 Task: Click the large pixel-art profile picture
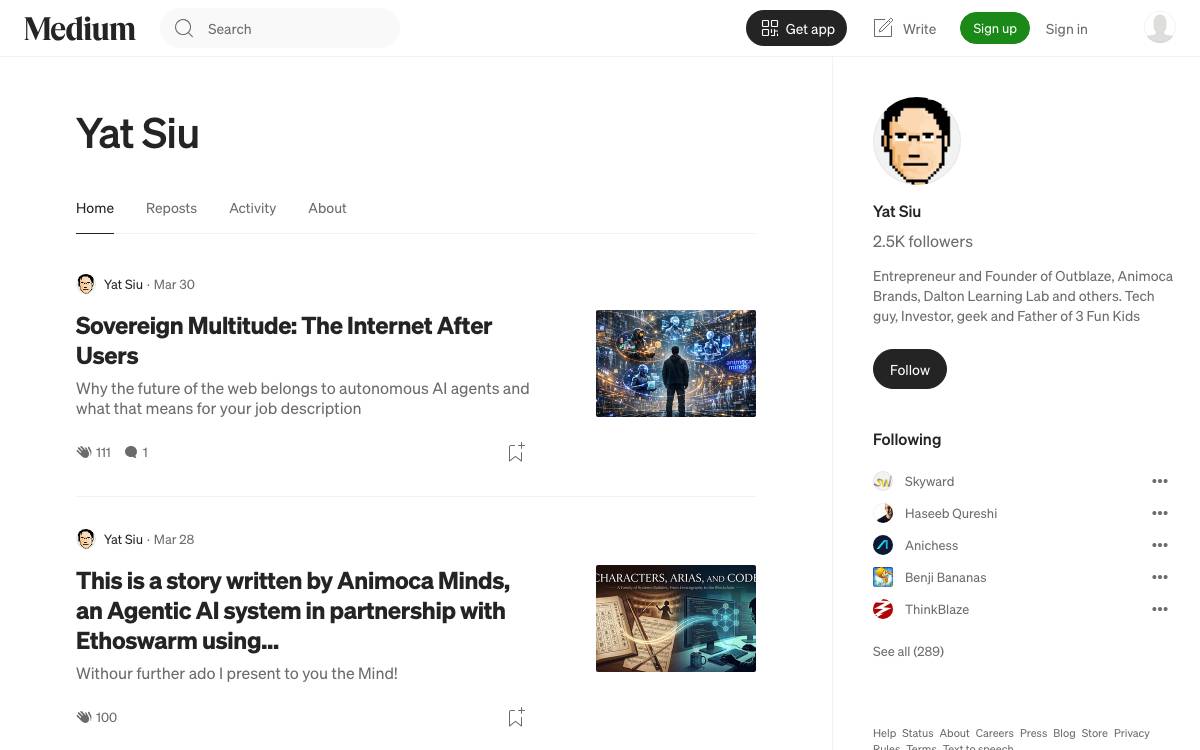pos(917,141)
